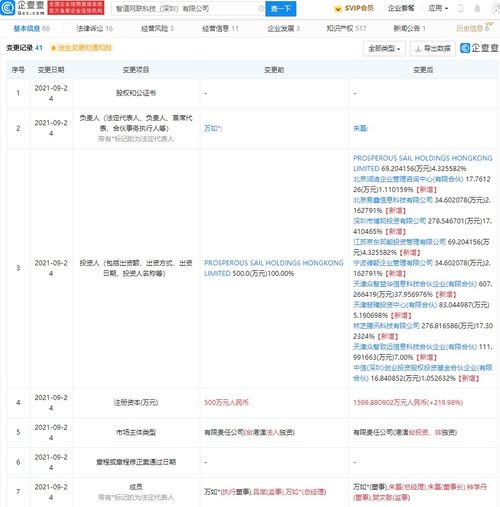
Task: Open 天津 investment center link with 83.044987万元
Action: coord(395,305)
